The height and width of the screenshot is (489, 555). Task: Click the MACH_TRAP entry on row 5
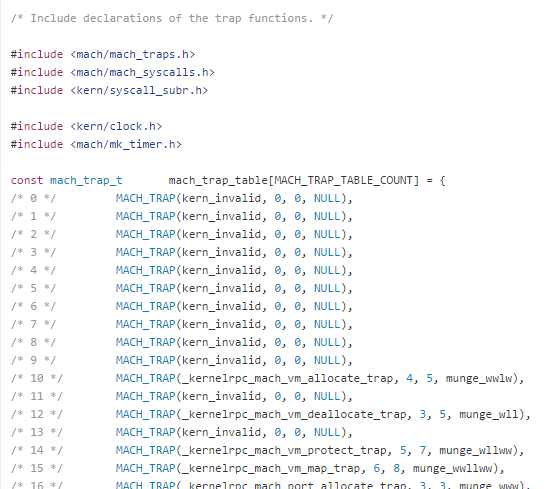coord(234,288)
